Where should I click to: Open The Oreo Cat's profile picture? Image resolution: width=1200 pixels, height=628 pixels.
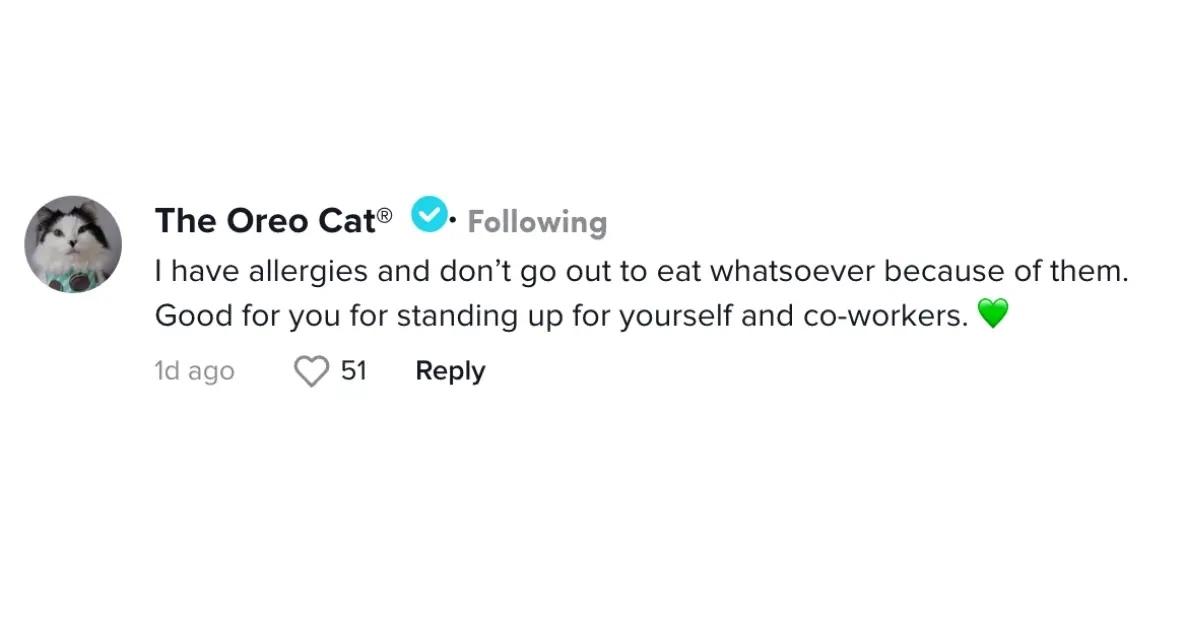tap(73, 244)
